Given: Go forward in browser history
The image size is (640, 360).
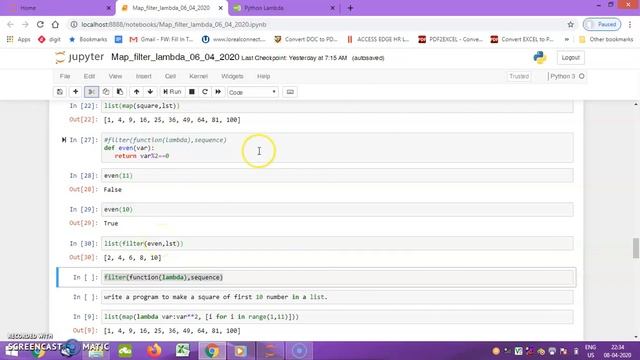Looking at the screenshot, I should point(25,24).
